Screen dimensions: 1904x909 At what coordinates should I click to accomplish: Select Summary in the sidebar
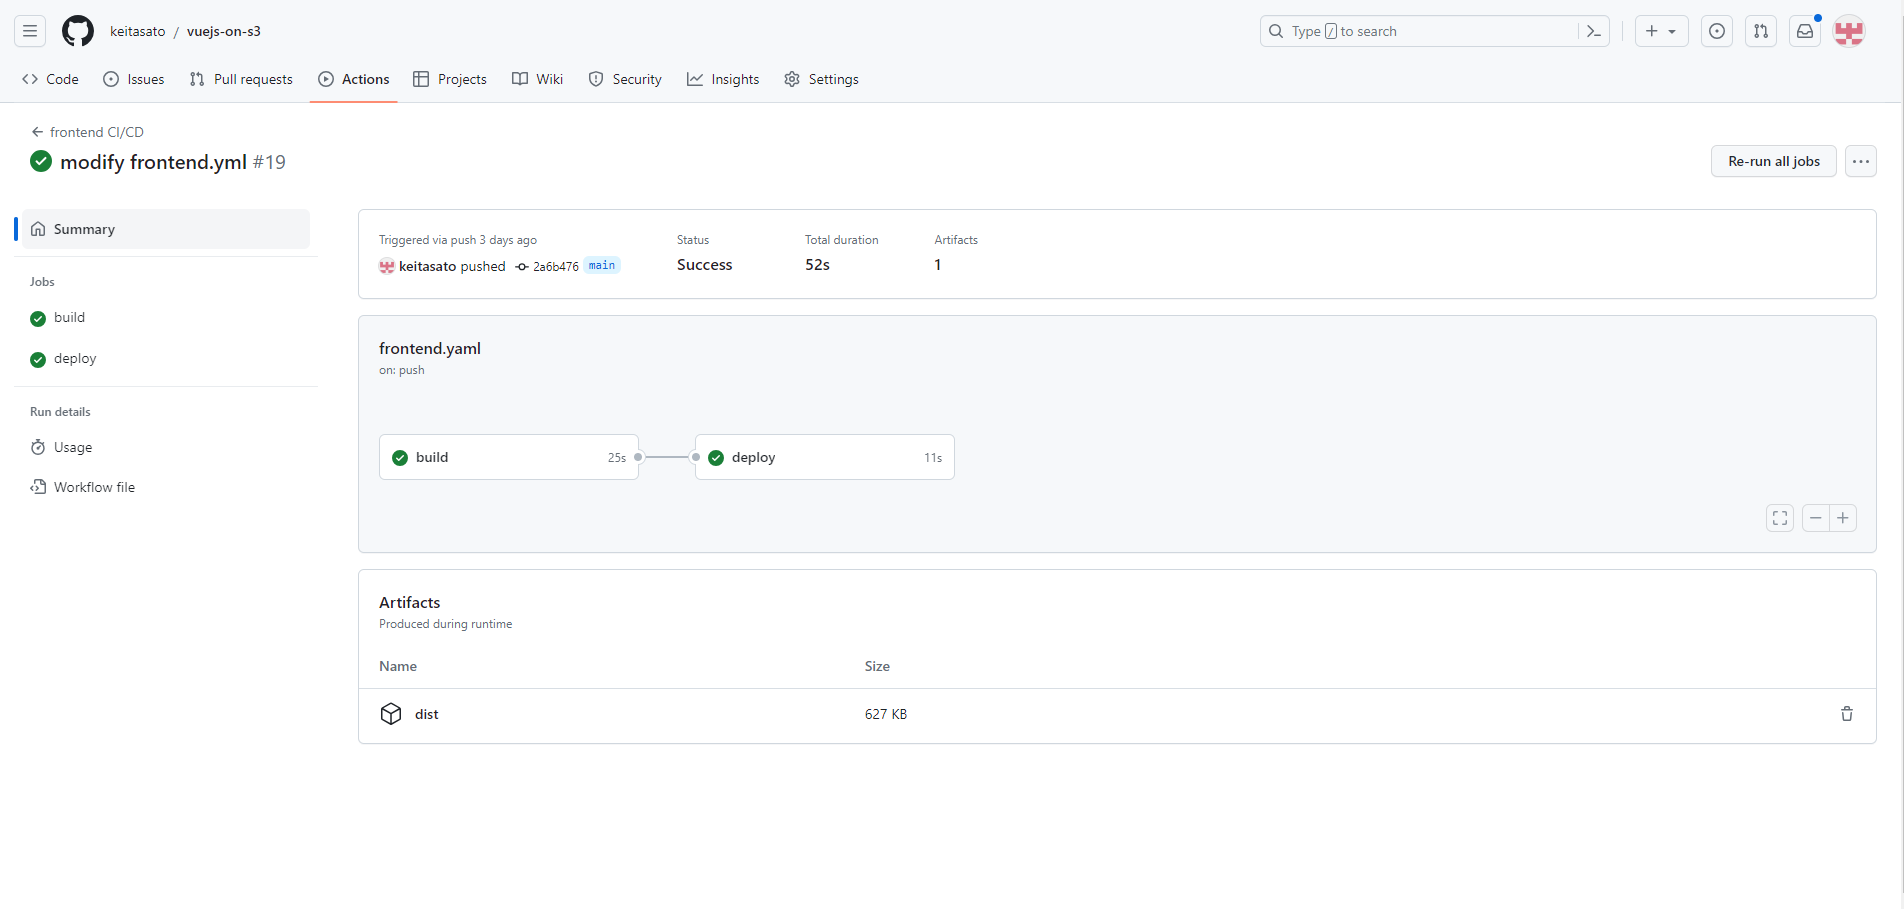[166, 229]
